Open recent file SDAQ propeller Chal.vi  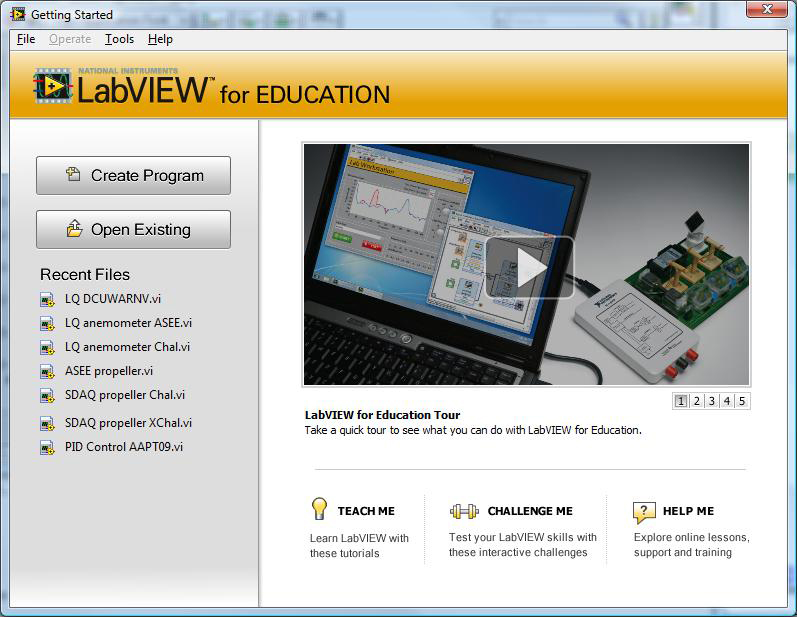(x=125, y=395)
